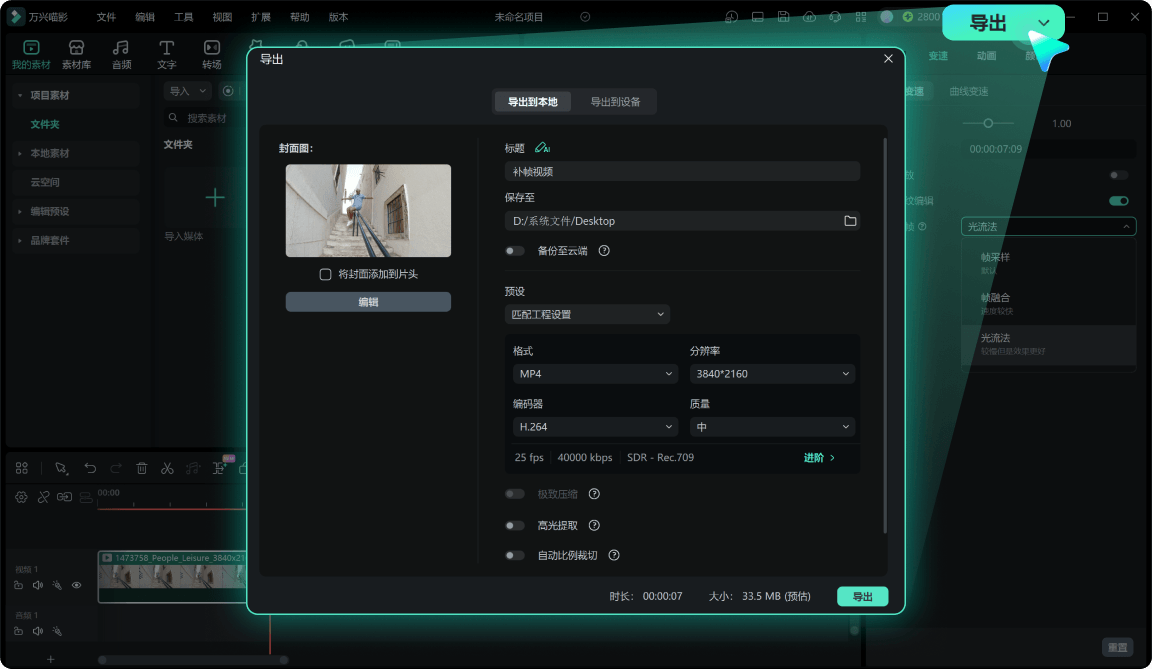Toggle 备份至云端 switch
This screenshot has width=1152, height=669.
coord(515,250)
